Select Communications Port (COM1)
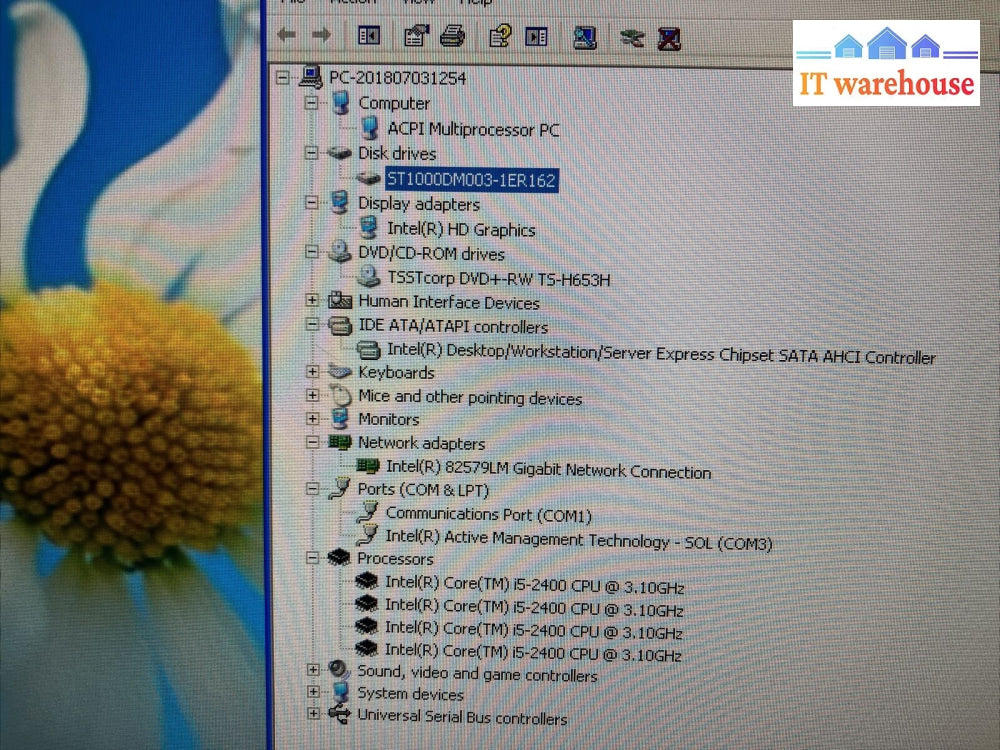 coord(488,515)
